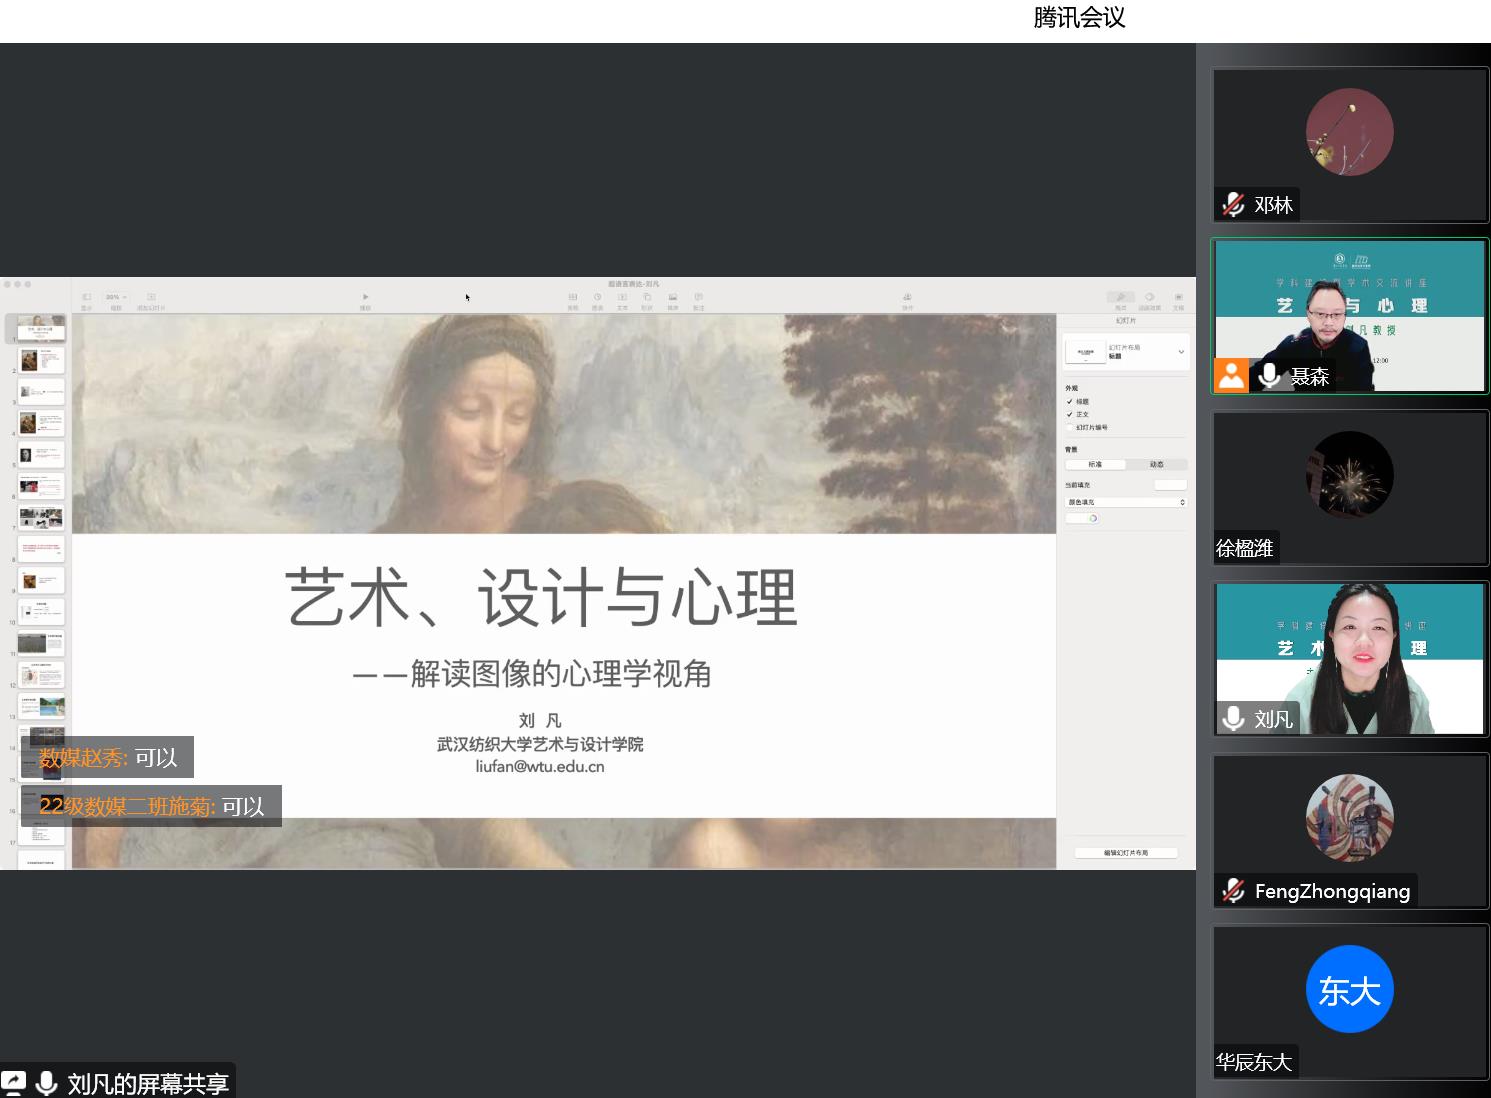Click the Play slideshow button in Keynote

[365, 297]
